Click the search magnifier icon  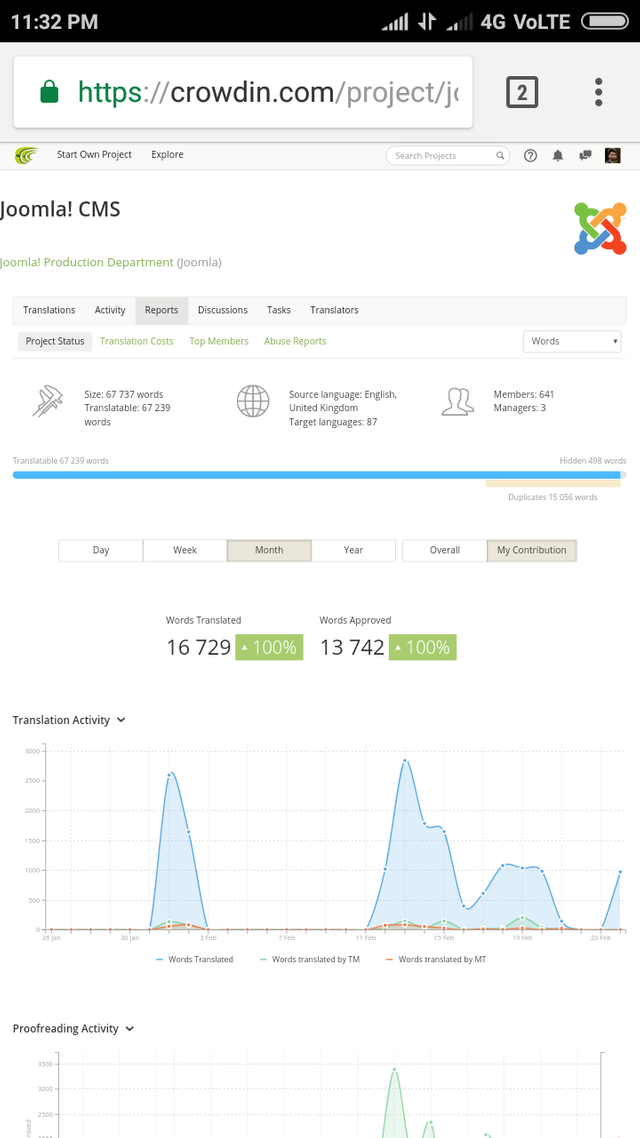pos(500,155)
